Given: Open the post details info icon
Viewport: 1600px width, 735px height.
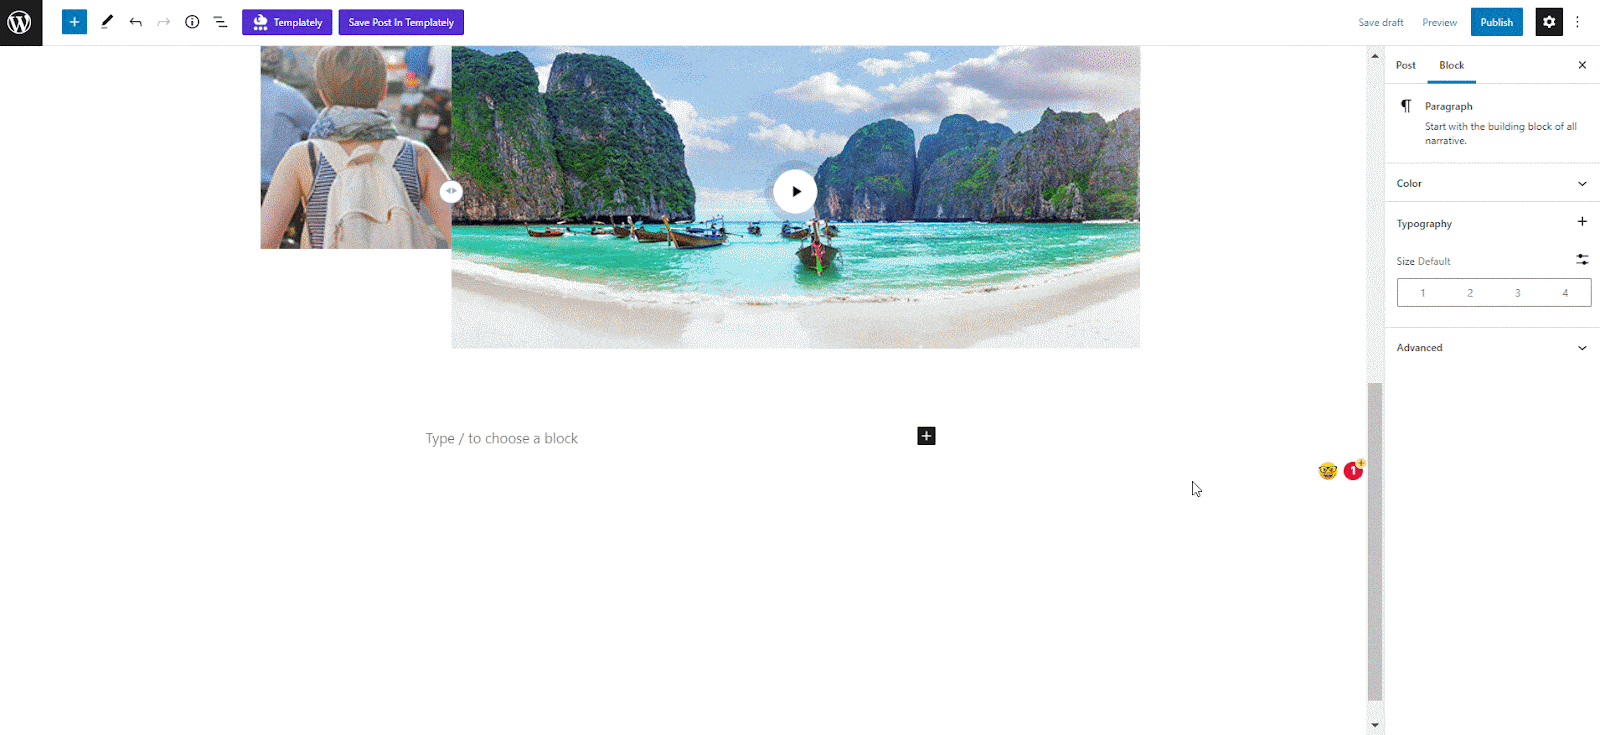Looking at the screenshot, I should coord(192,22).
